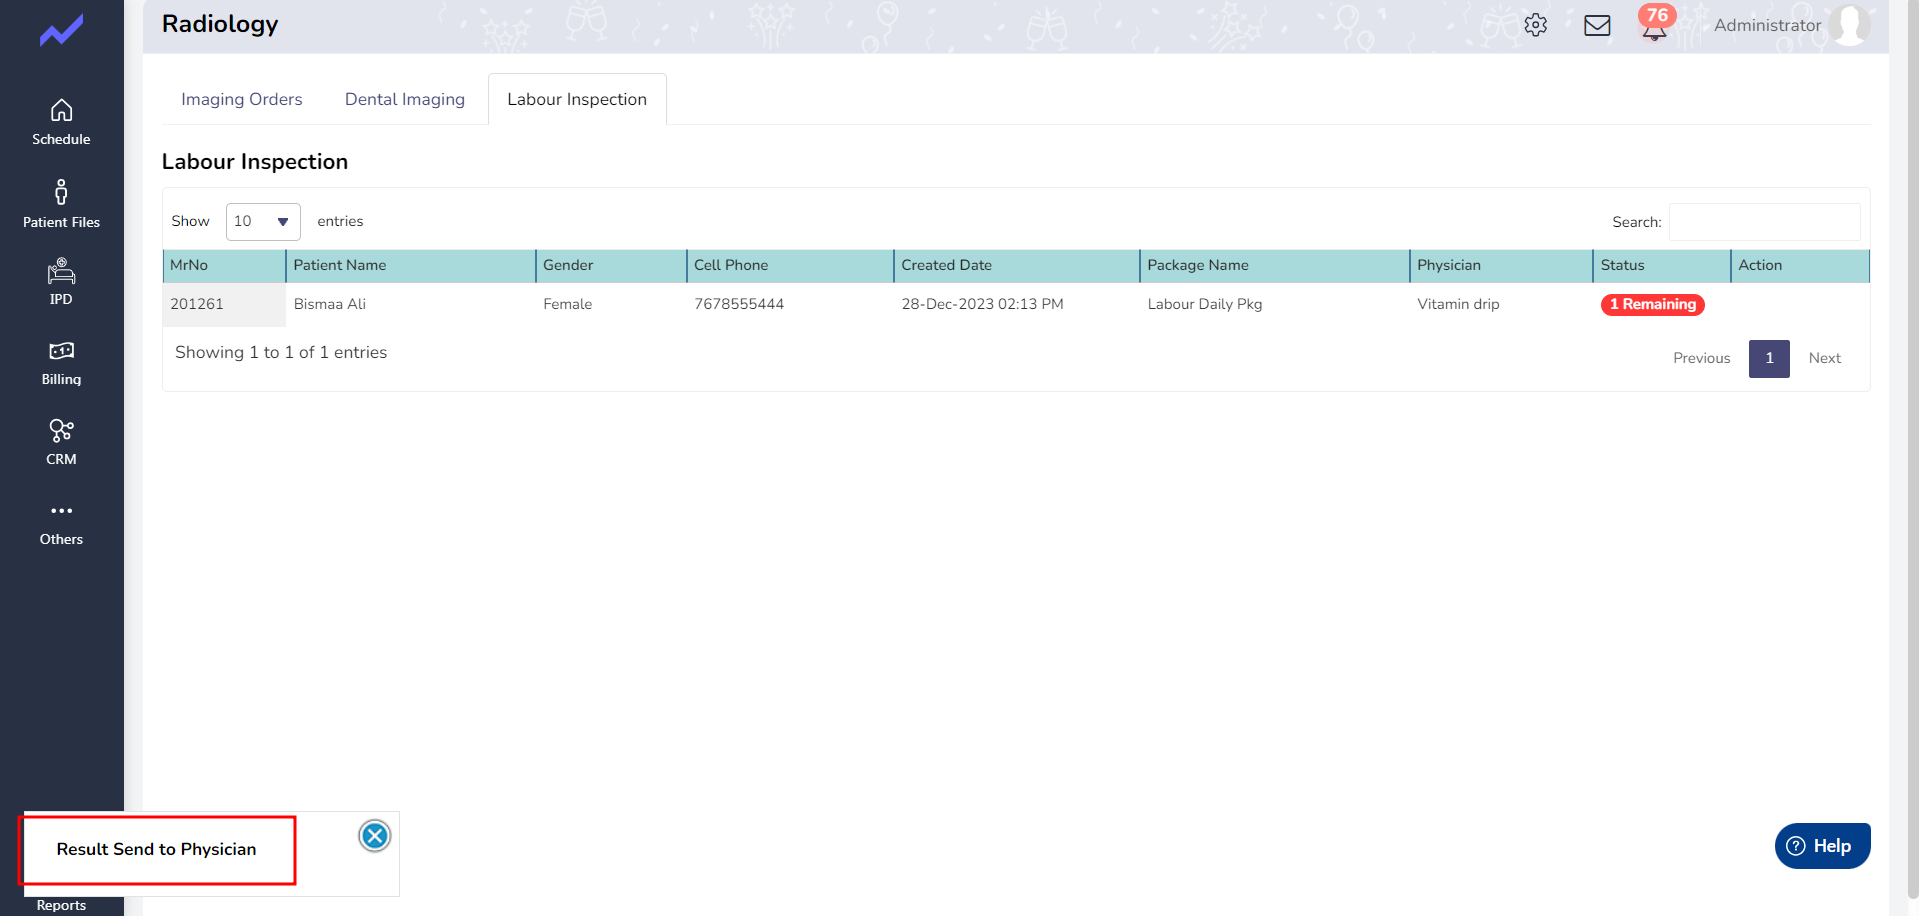Open the Reports sidebar item
The height and width of the screenshot is (916, 1919).
pos(61,905)
